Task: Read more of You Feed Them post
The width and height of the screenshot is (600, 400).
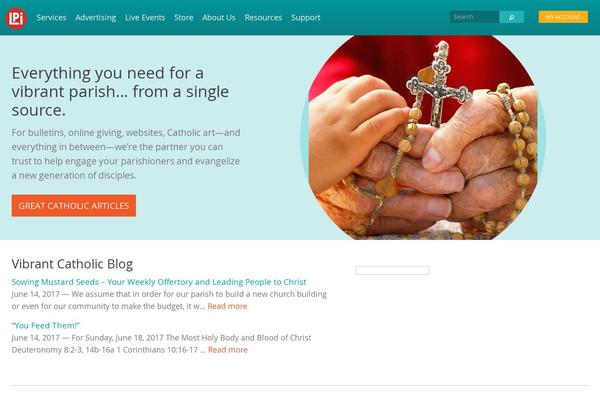Action: [x=228, y=350]
